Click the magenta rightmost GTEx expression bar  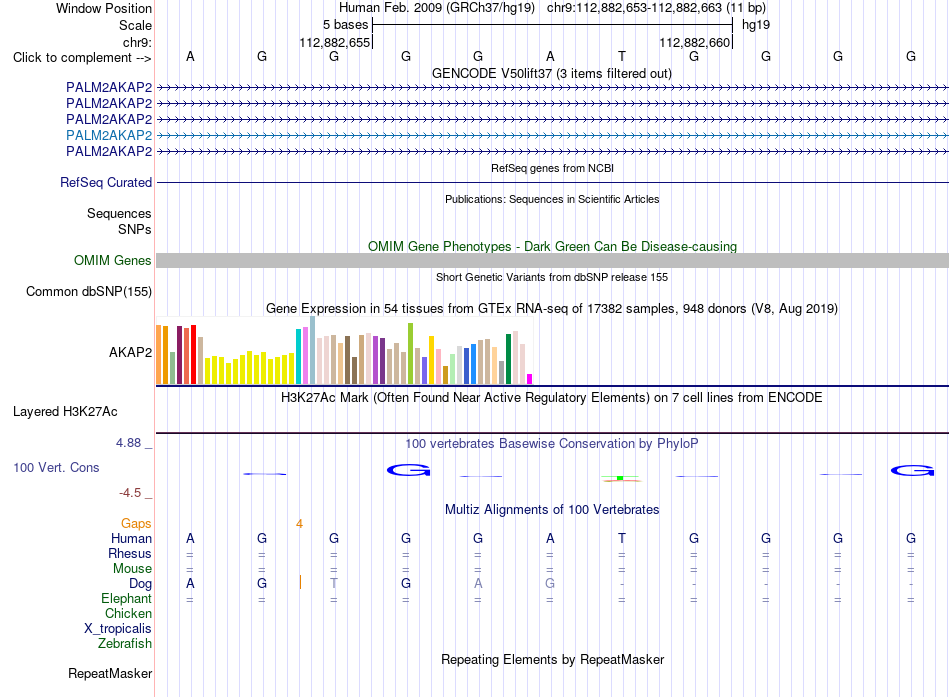pos(530,379)
